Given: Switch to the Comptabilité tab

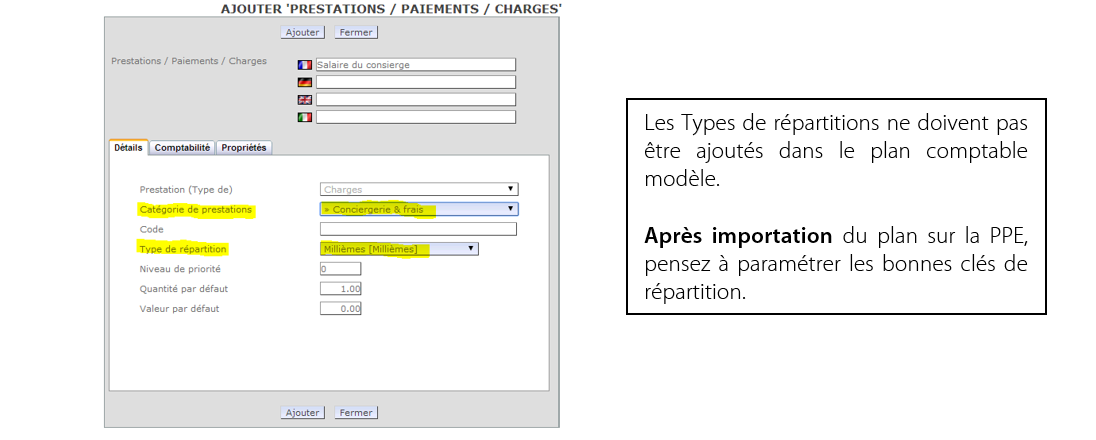Looking at the screenshot, I should [182, 147].
